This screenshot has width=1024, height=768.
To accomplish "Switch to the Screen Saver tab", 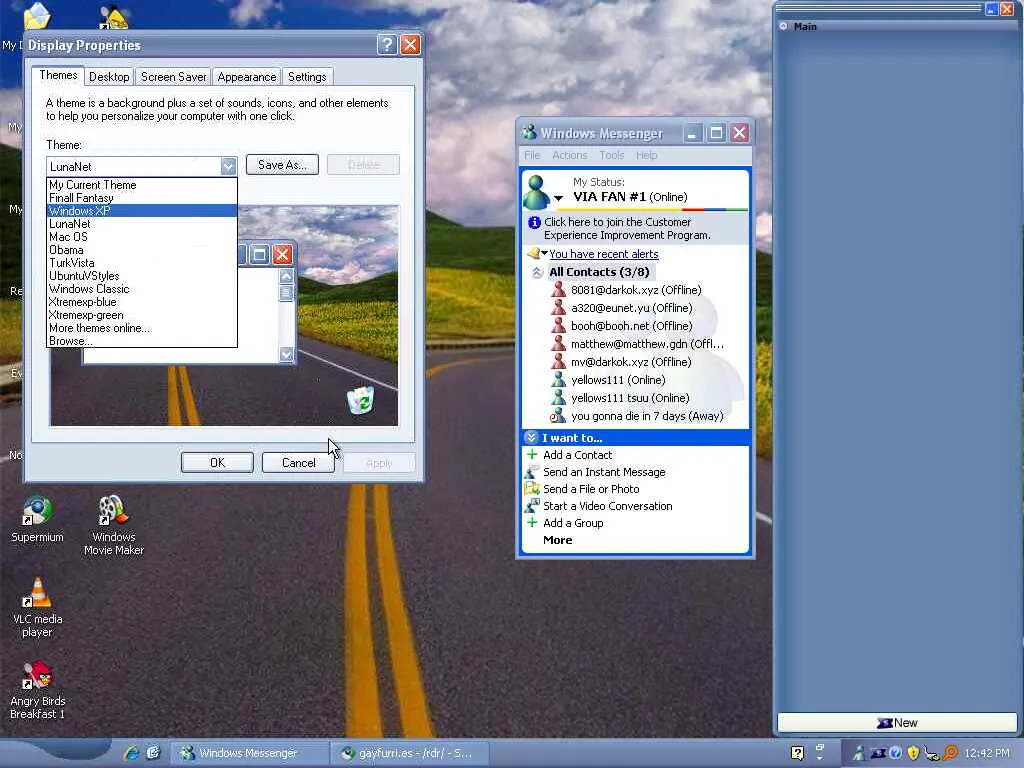I will coord(174,76).
